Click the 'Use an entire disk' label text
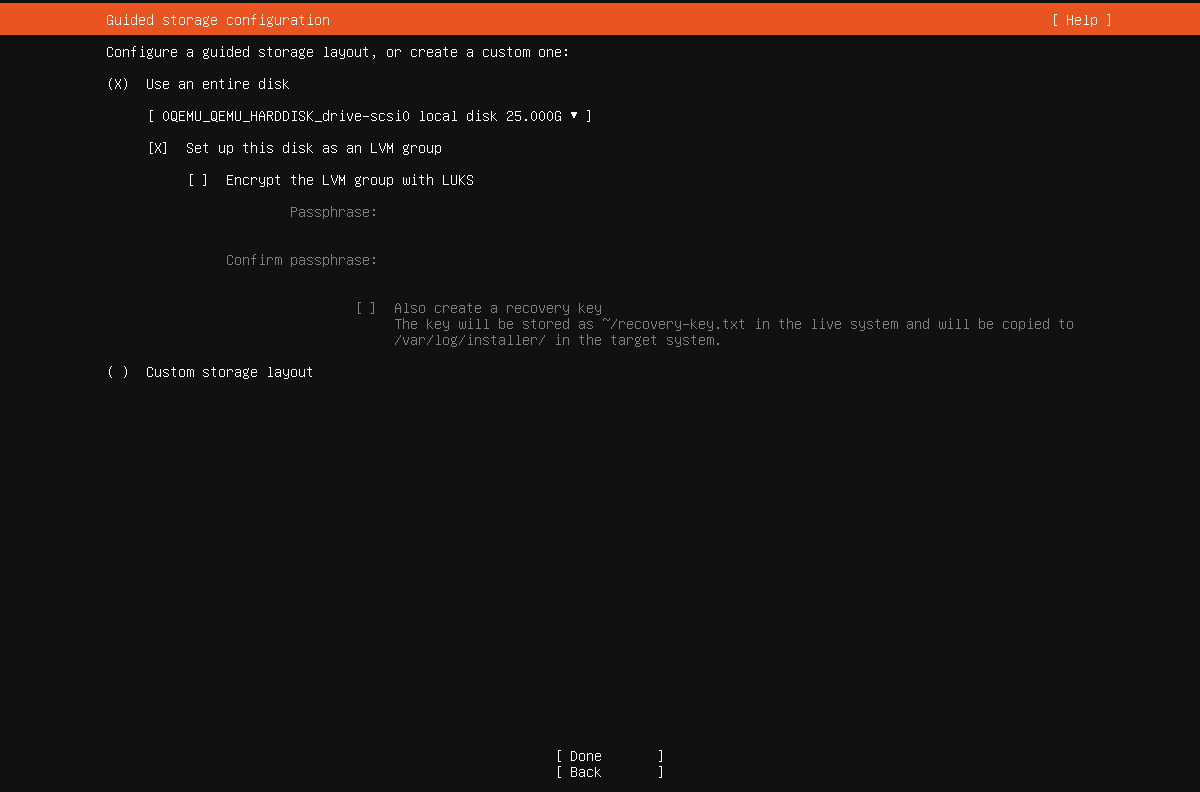 tap(217, 84)
